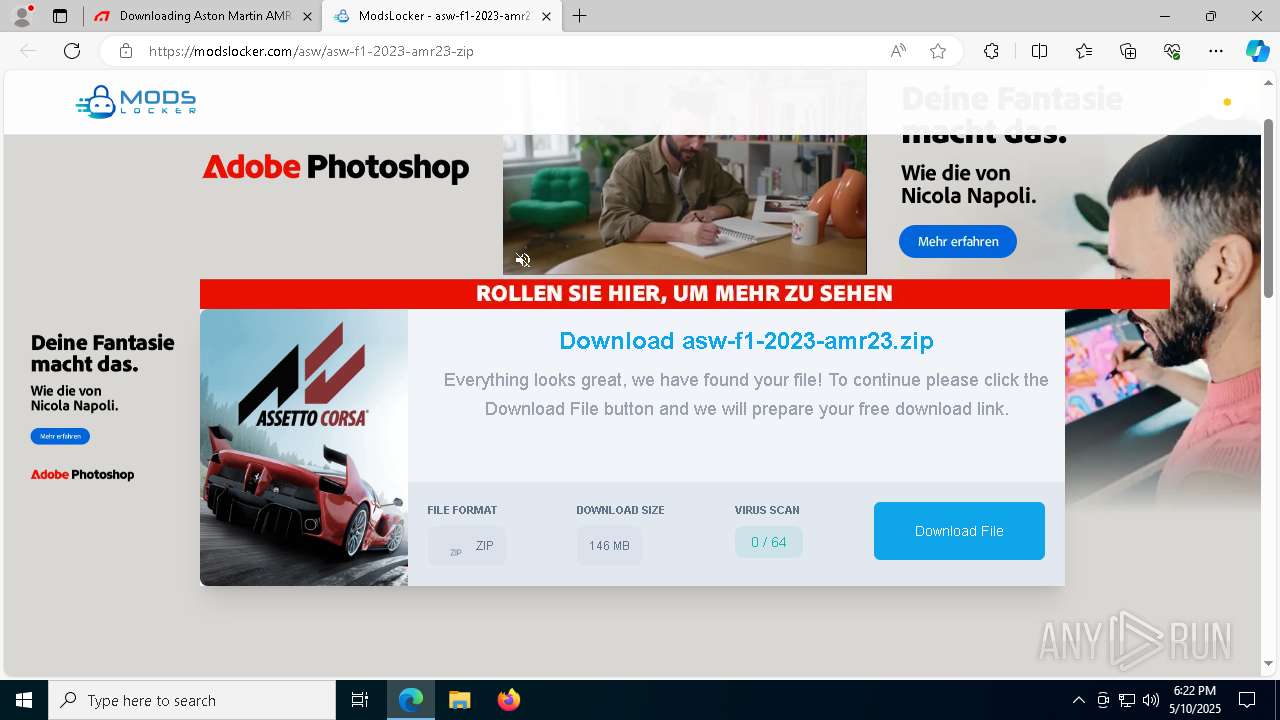Open Microsoft Edge from taskbar

tap(411, 700)
